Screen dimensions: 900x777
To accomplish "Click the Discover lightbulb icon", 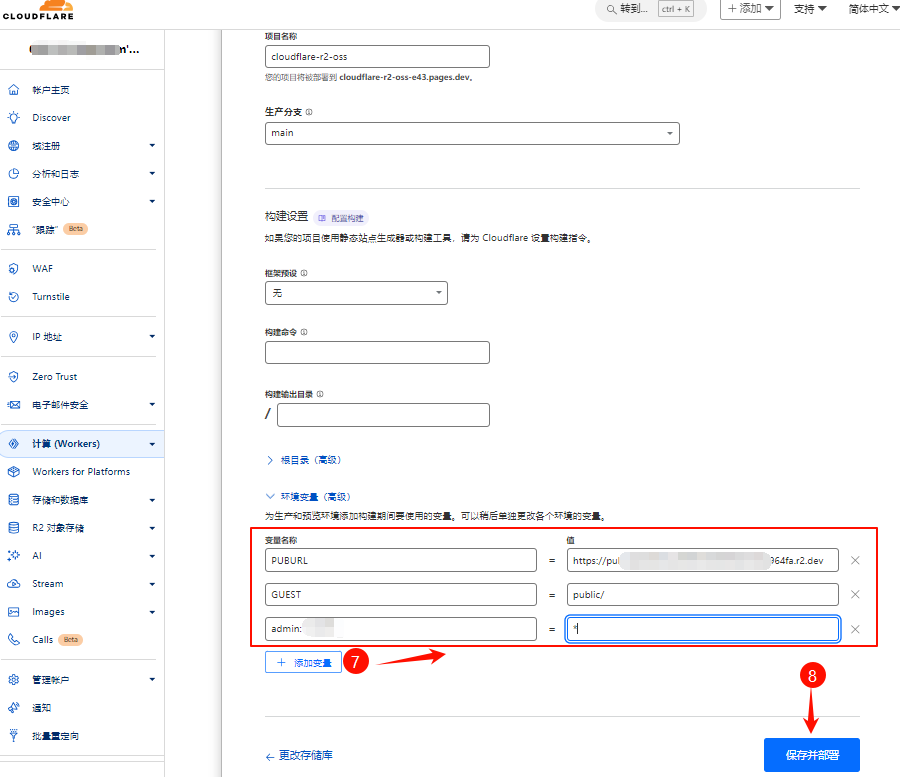I will (x=14, y=118).
